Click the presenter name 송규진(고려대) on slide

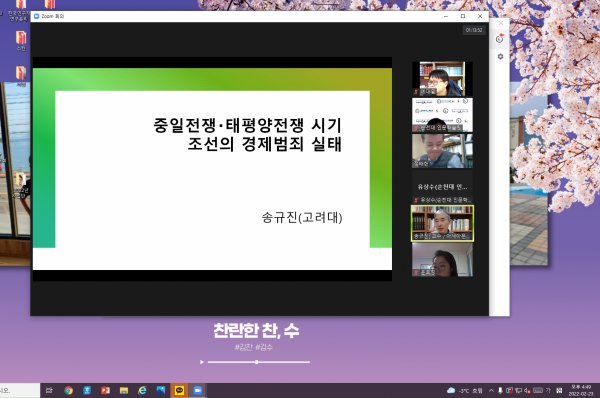[302, 217]
